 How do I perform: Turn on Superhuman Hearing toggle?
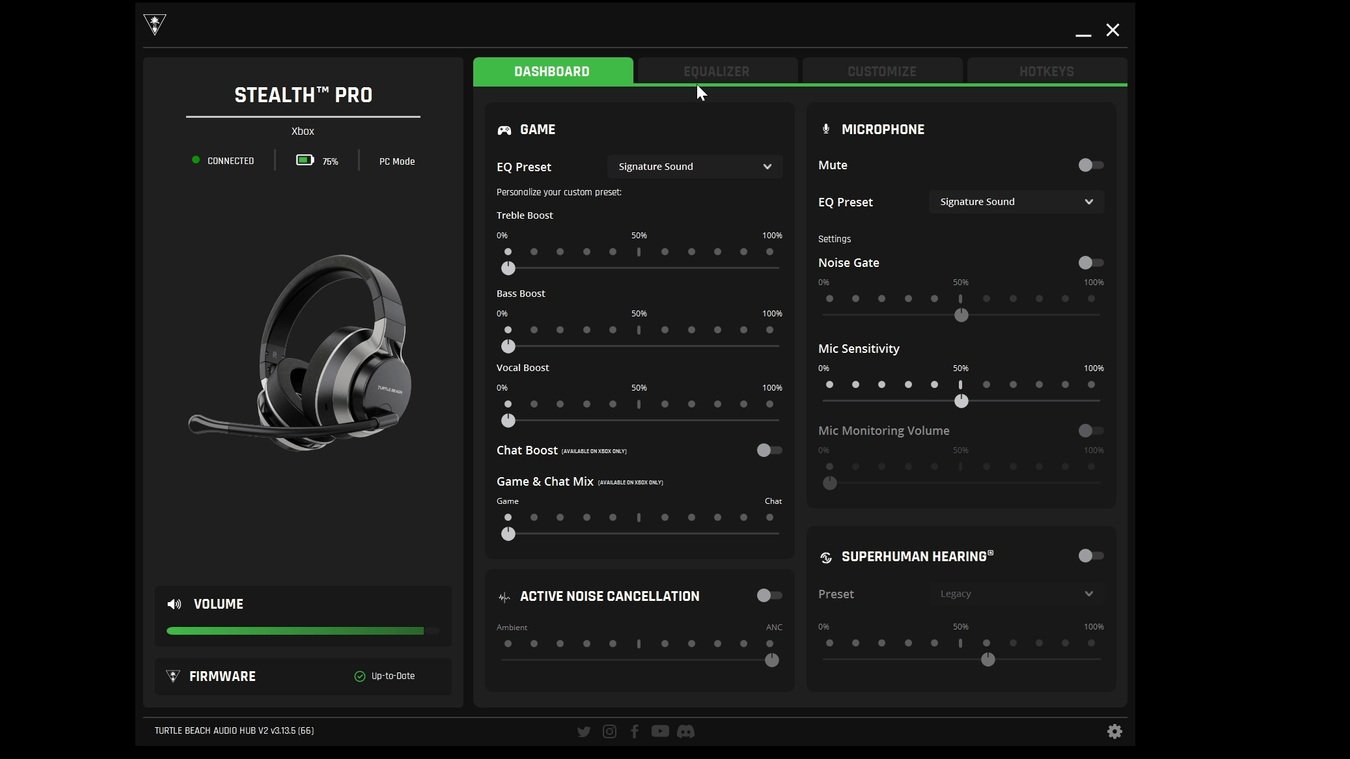1091,556
